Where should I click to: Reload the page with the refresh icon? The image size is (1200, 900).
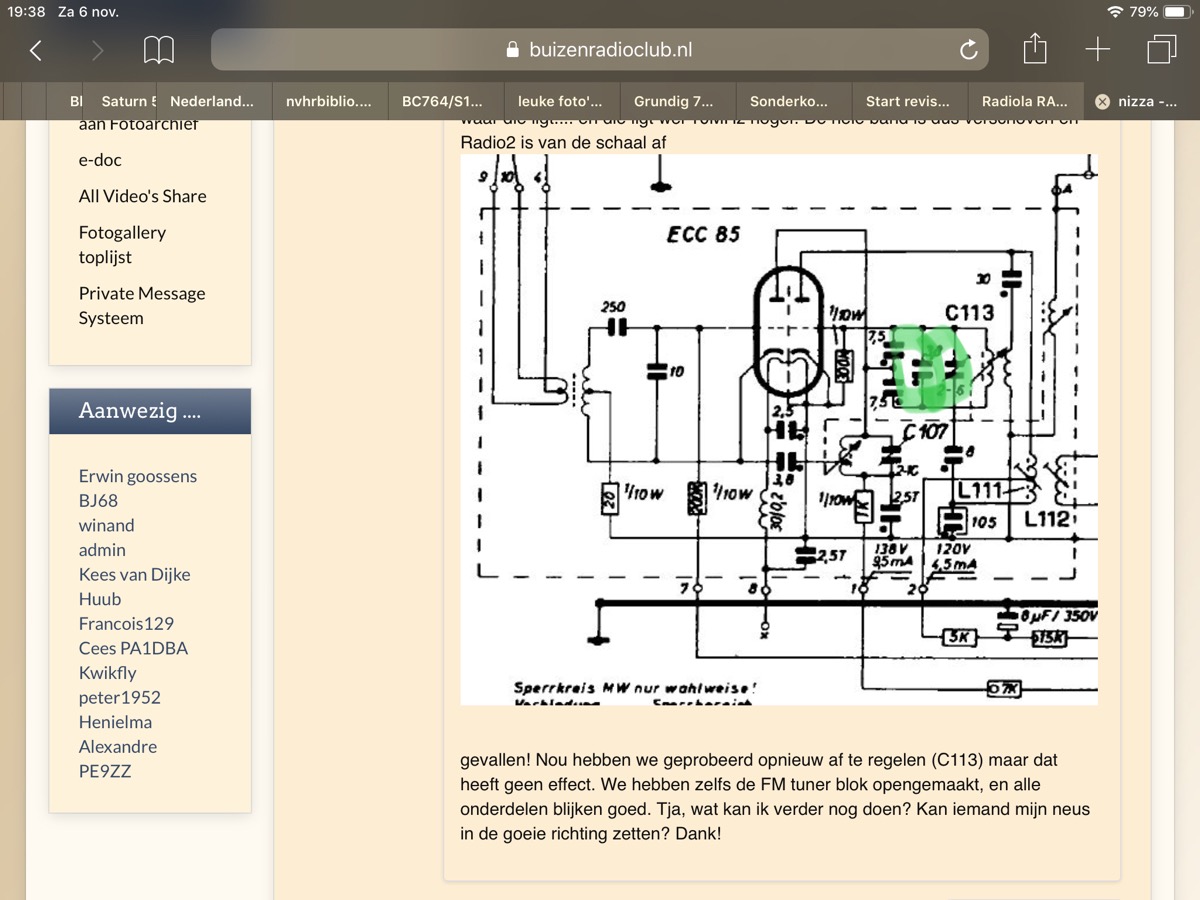[x=968, y=50]
